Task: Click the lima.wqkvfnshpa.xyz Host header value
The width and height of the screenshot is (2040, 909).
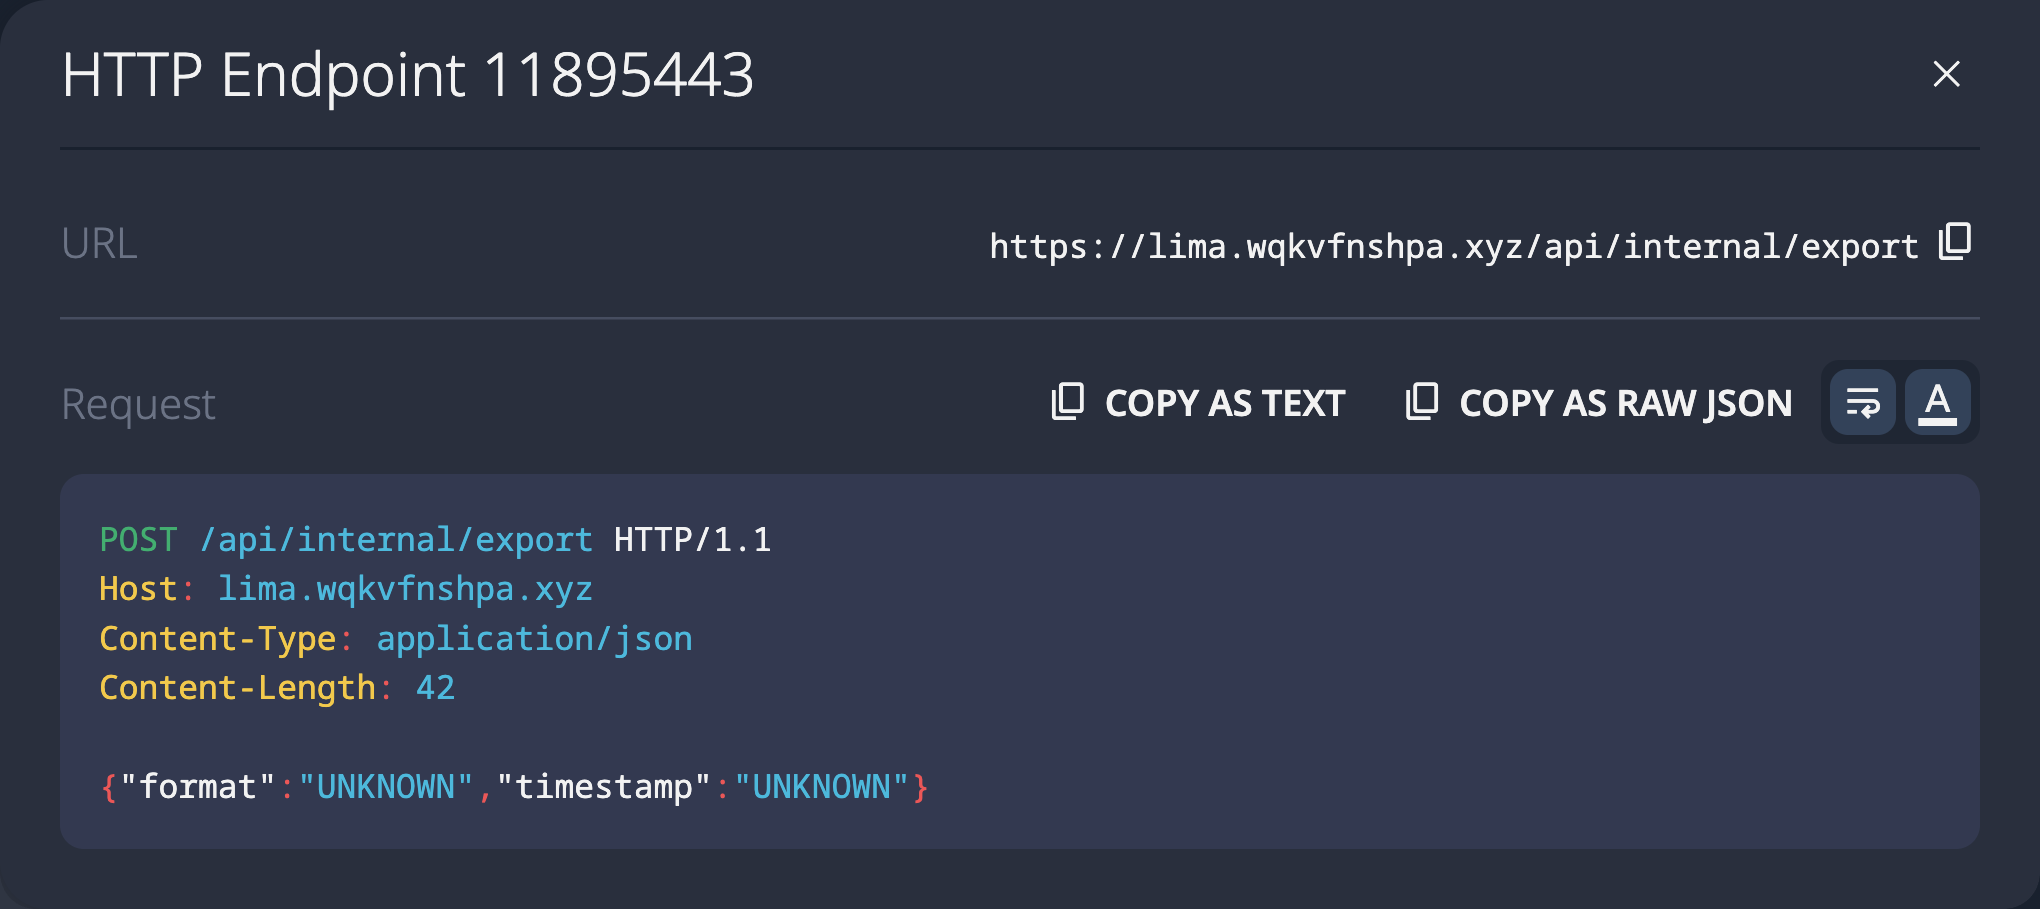Action: pyautogui.click(x=405, y=589)
